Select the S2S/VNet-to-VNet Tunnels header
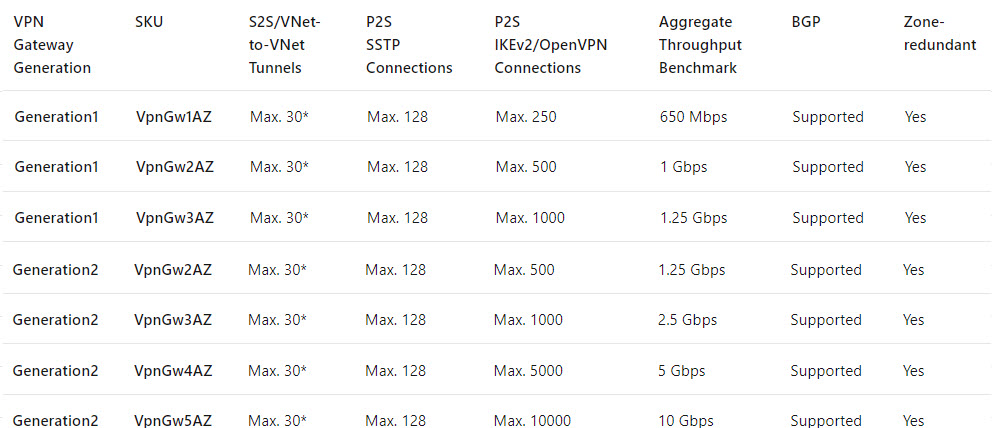 (284, 45)
